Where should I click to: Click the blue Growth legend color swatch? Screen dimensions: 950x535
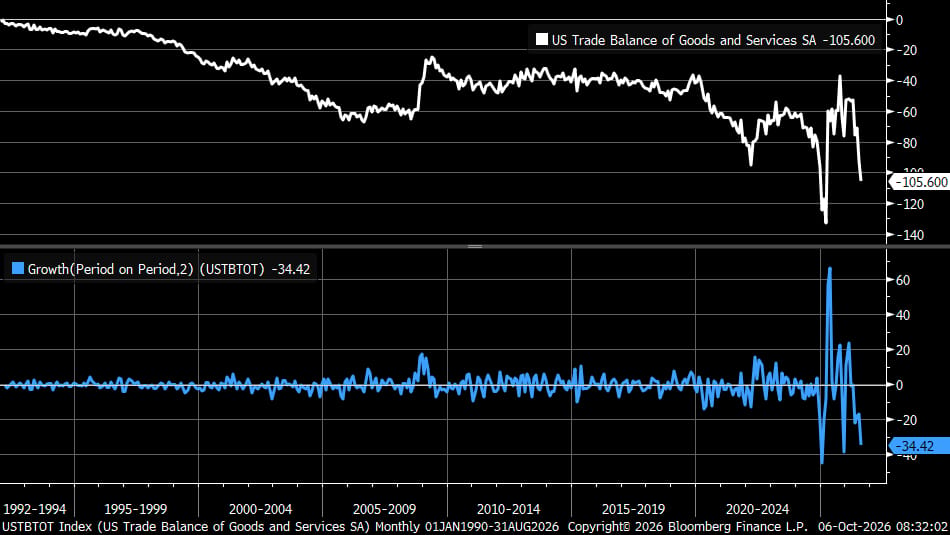tap(18, 268)
